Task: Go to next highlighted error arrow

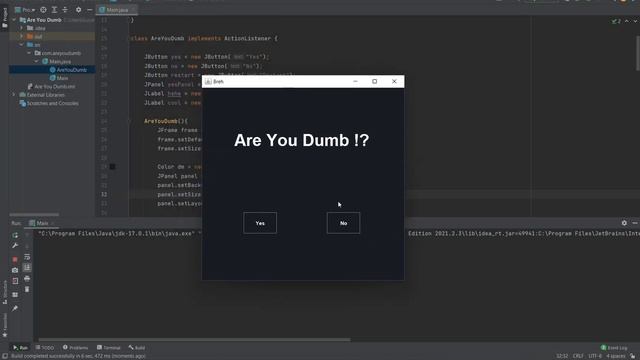Action: (x=635, y=21)
